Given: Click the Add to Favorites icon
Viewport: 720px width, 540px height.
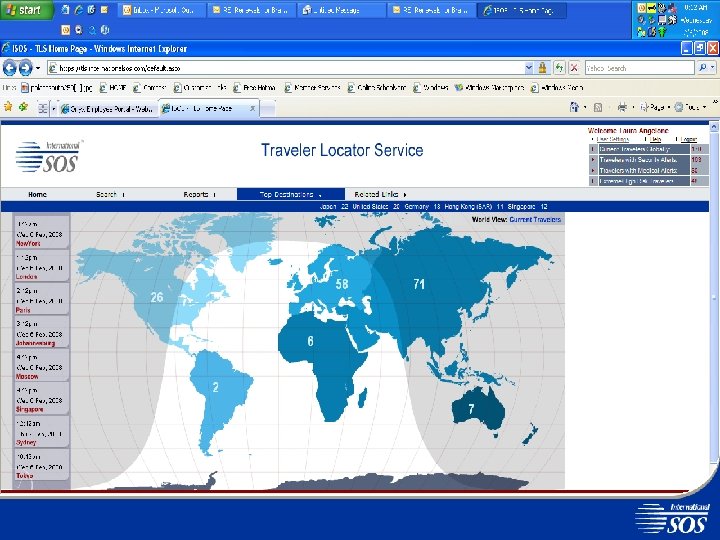Looking at the screenshot, I should pos(23,107).
